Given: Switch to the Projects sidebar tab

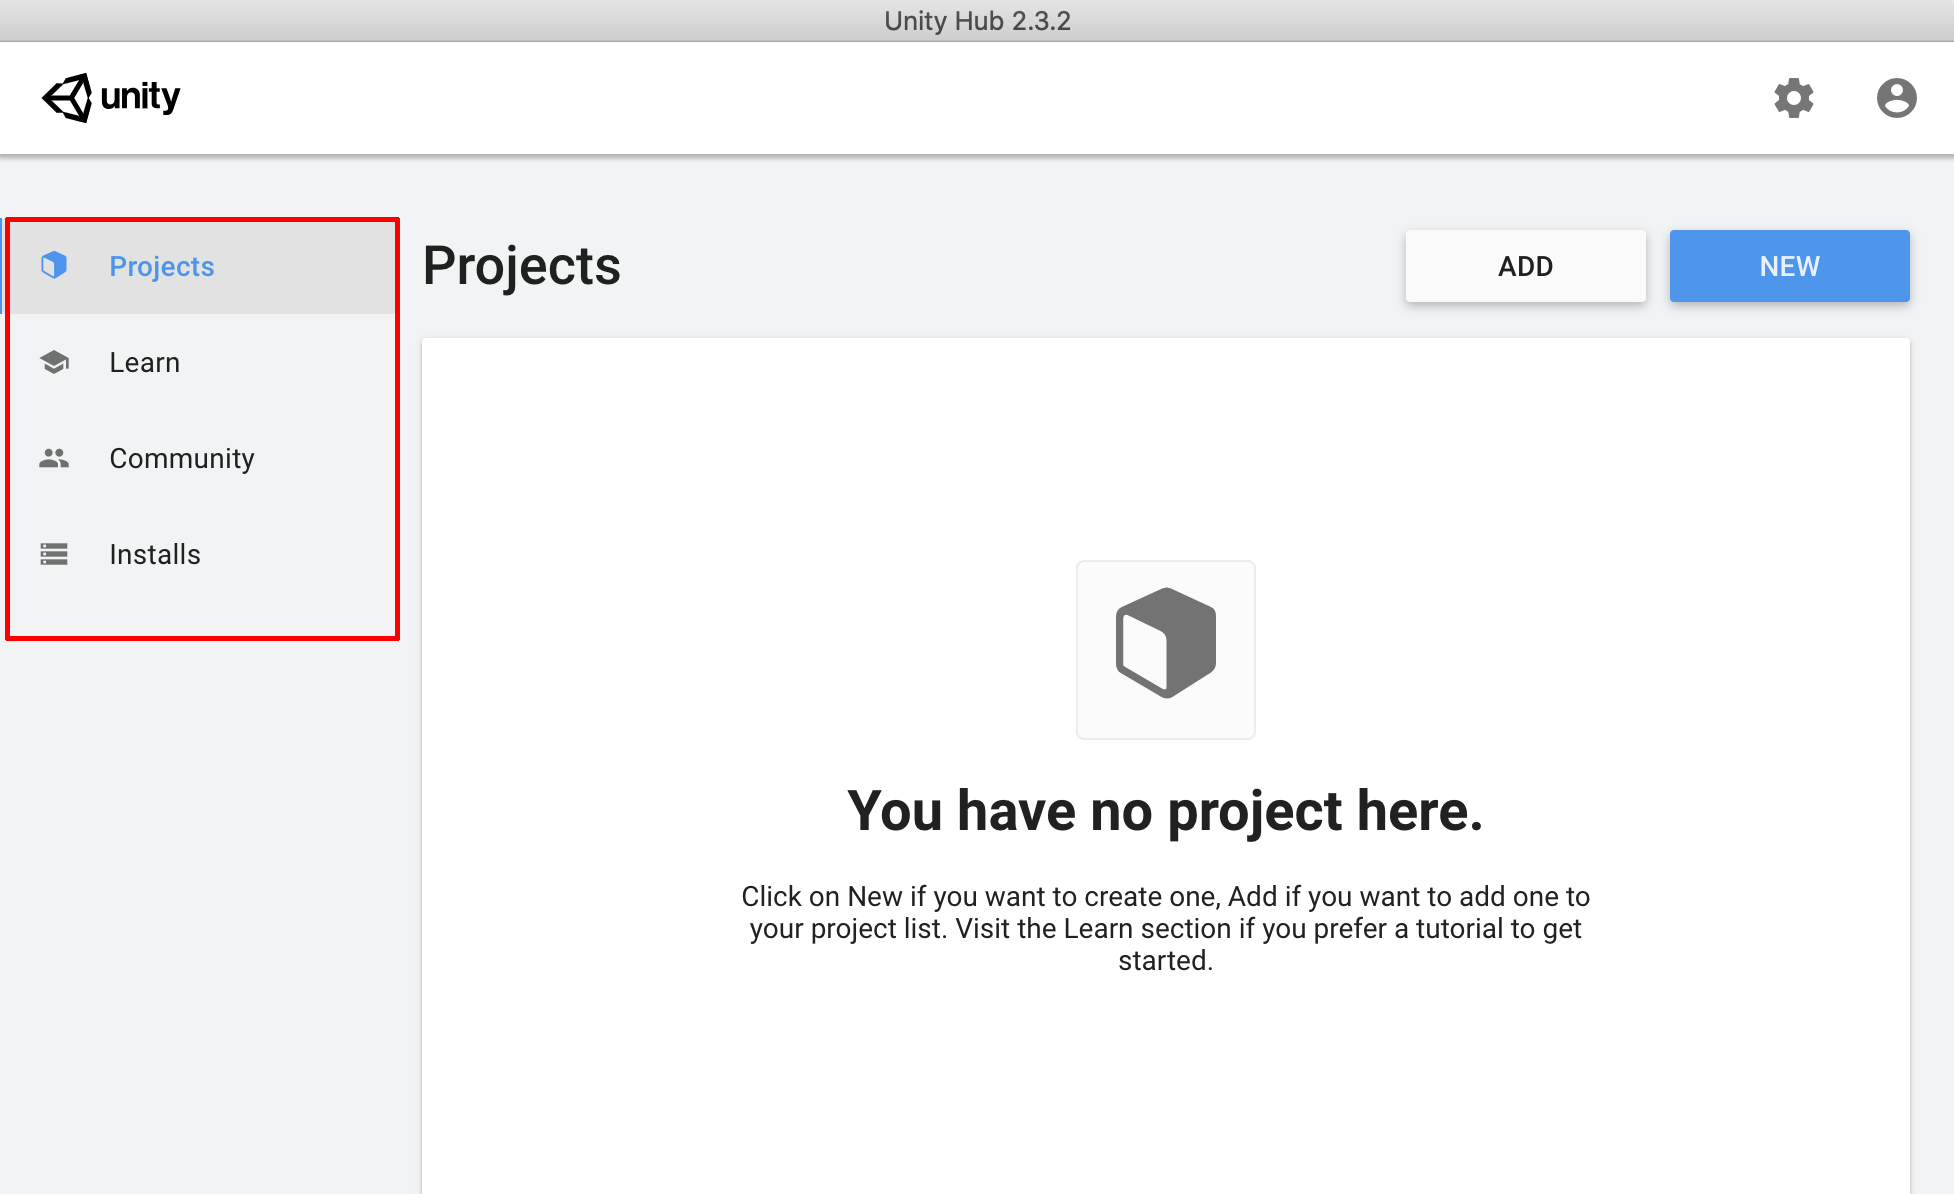Looking at the screenshot, I should coord(162,266).
